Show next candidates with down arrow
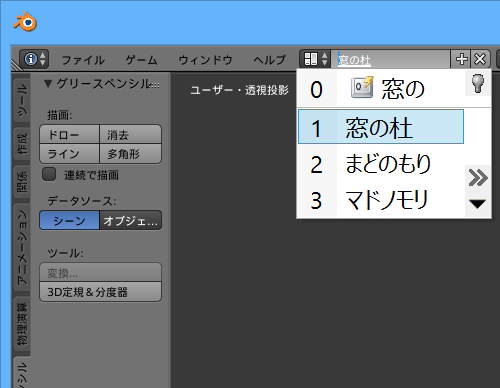The height and width of the screenshot is (388, 500). 477,204
